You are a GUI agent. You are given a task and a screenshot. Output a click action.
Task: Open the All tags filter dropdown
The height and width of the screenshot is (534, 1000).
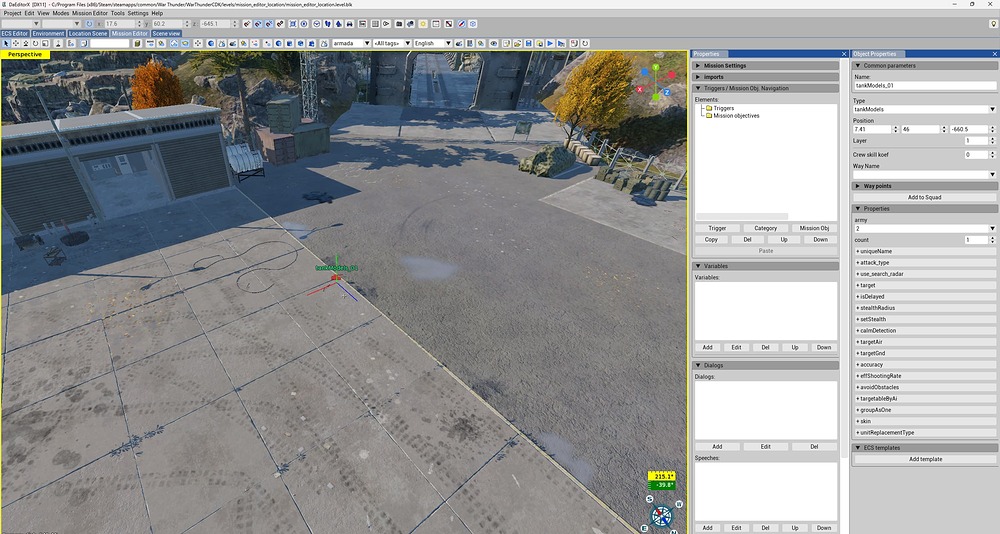[392, 43]
